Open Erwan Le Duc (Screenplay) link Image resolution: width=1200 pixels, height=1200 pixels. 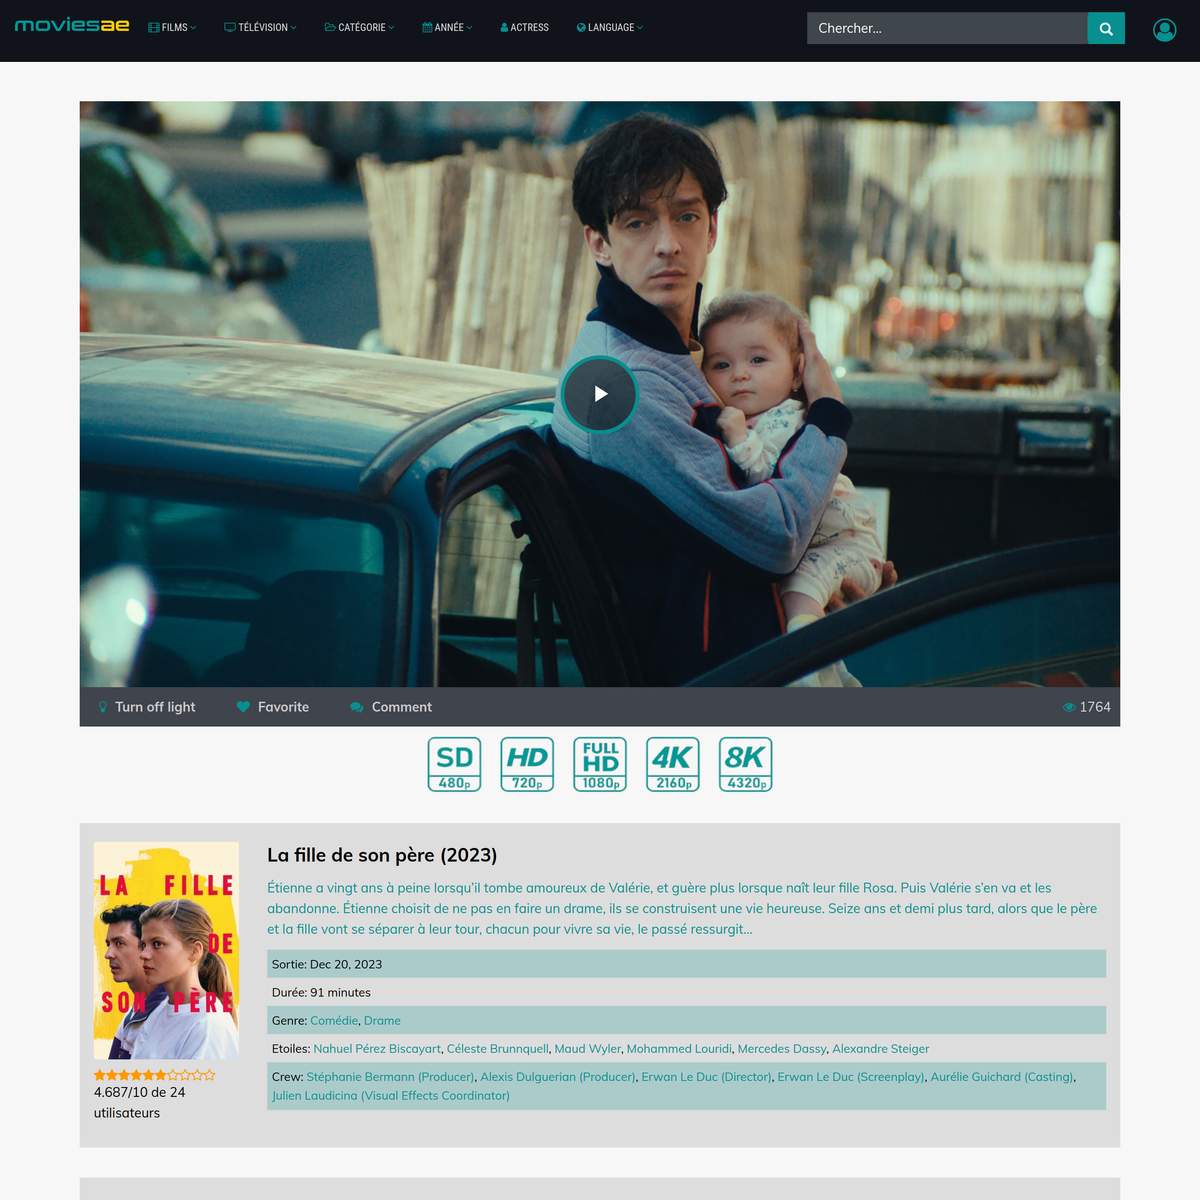(851, 1077)
